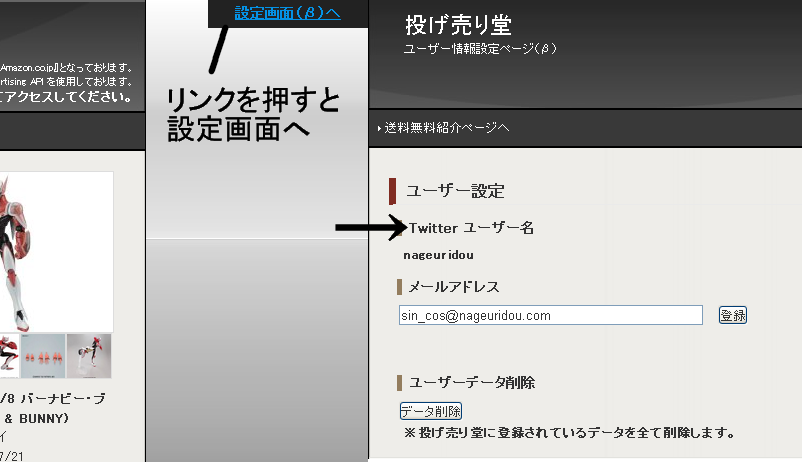Viewport: 802px width, 462px height.
Task: Go to 送料無料紹介ページへ link
Action: tap(447, 128)
